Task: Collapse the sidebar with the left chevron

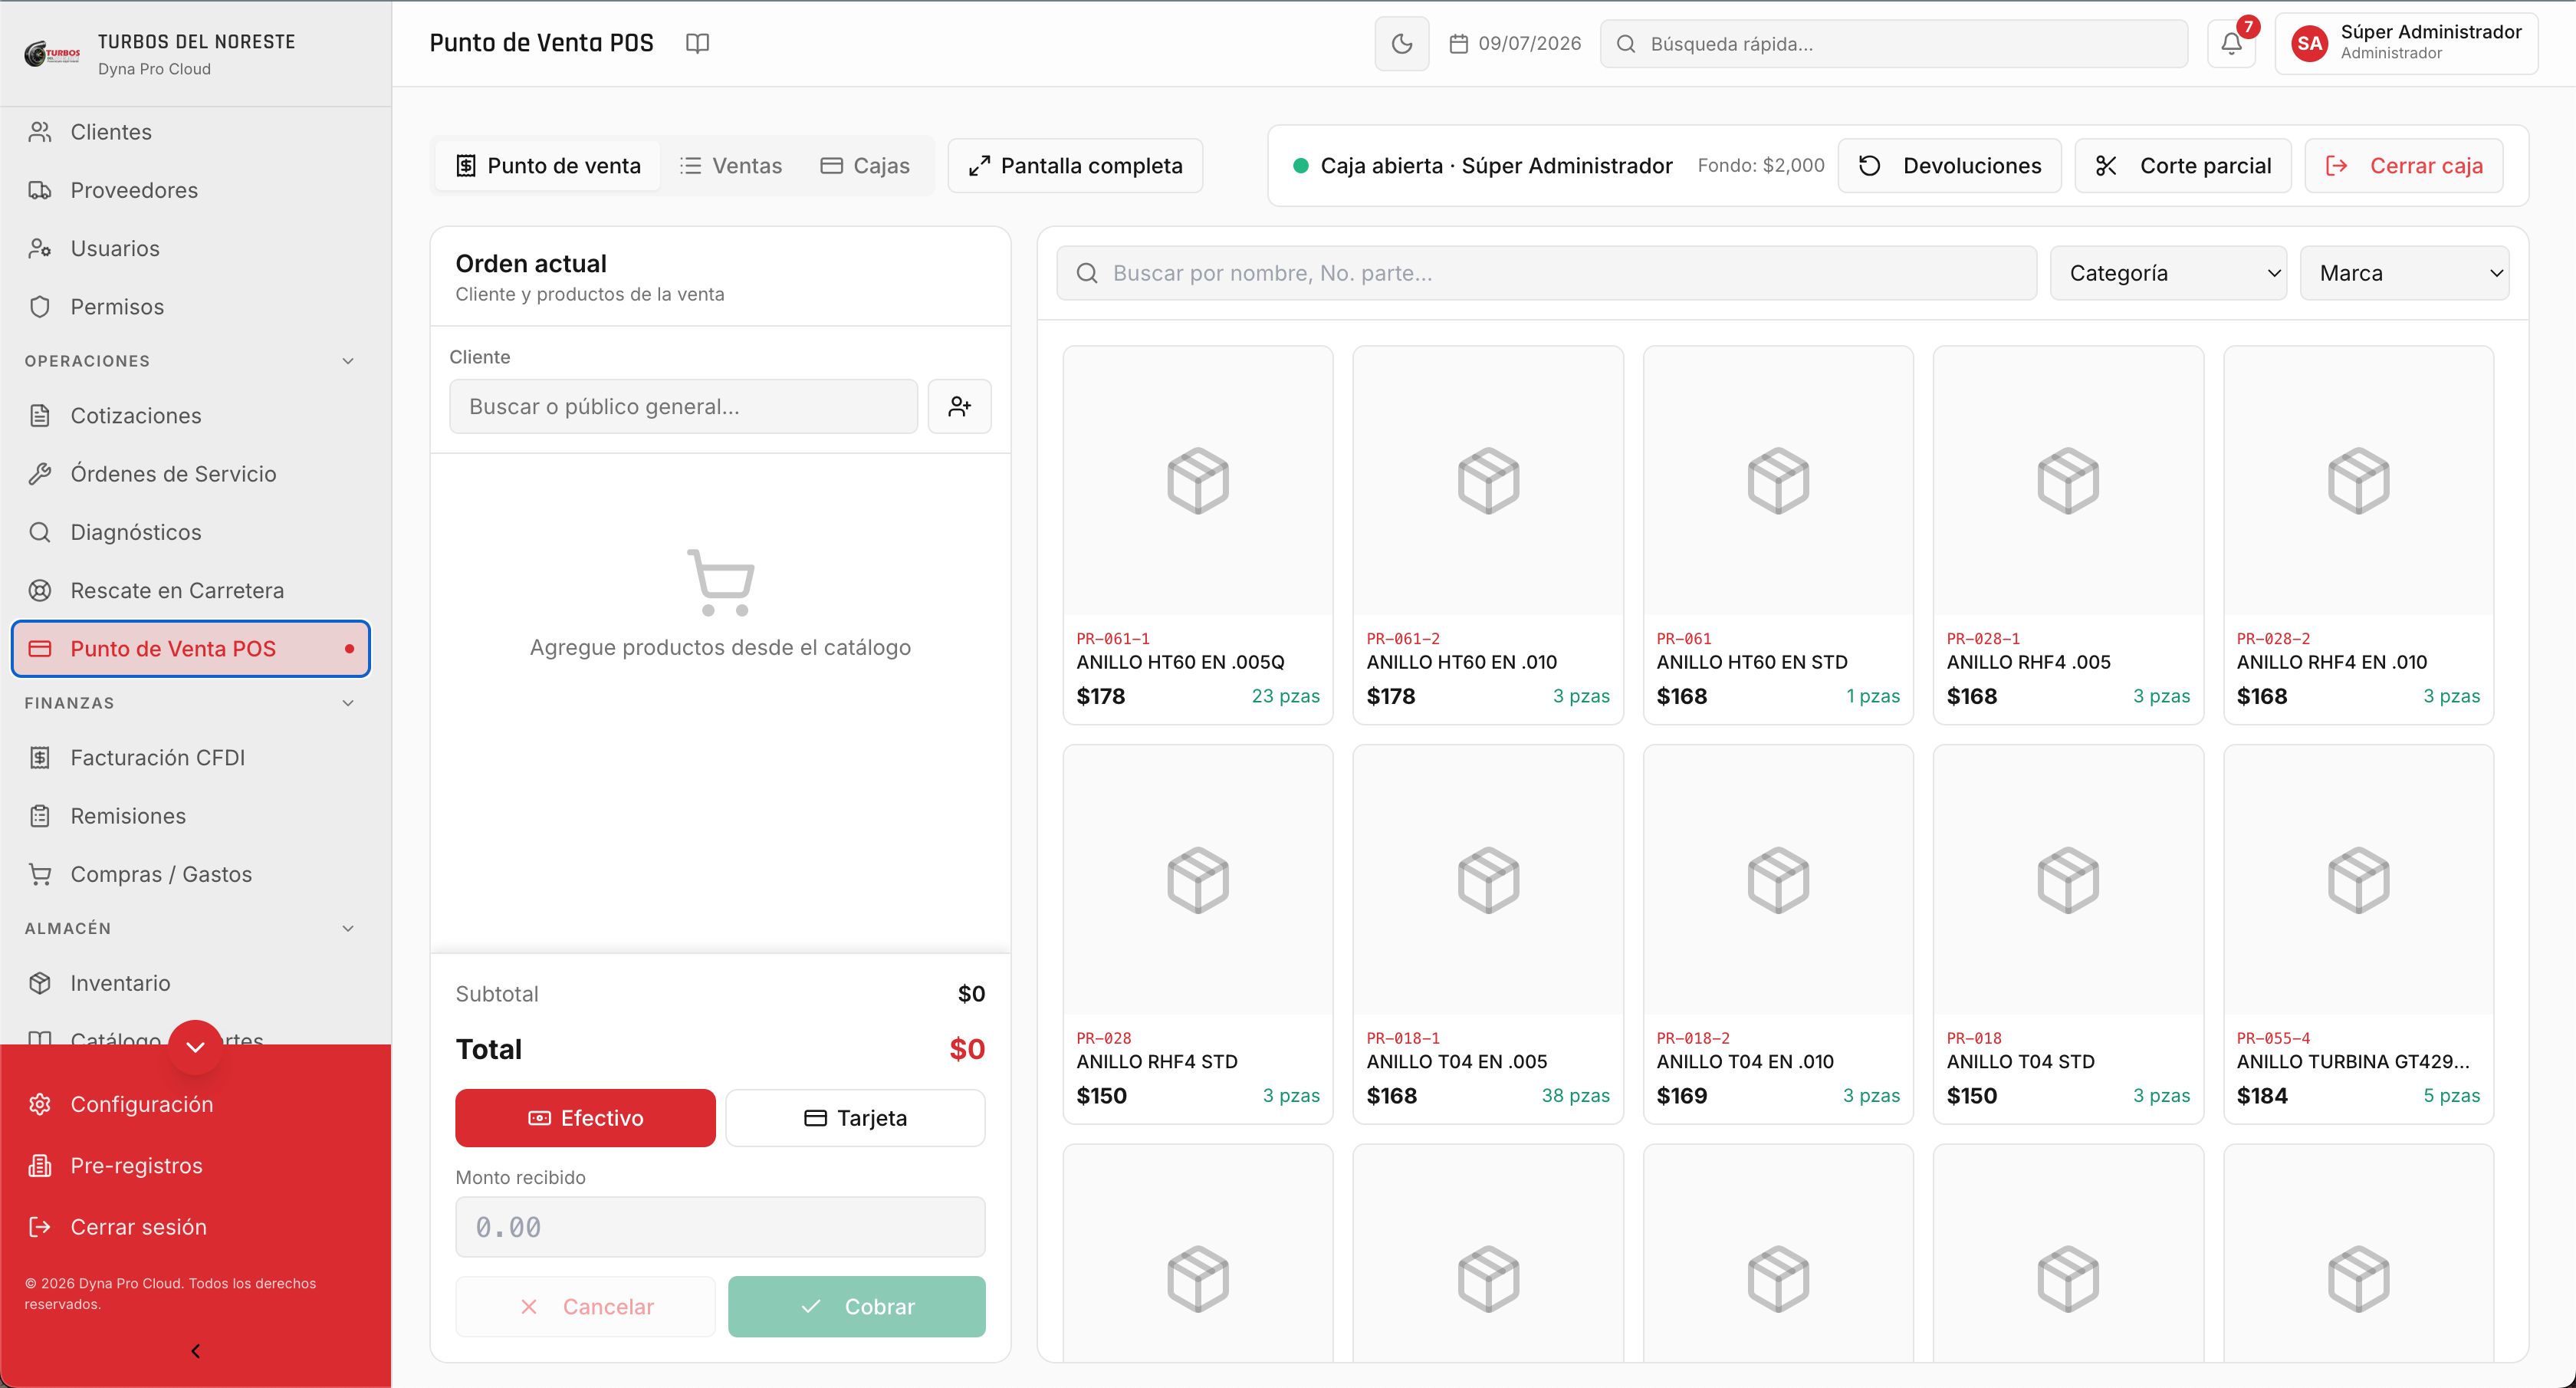Action: (x=196, y=1351)
